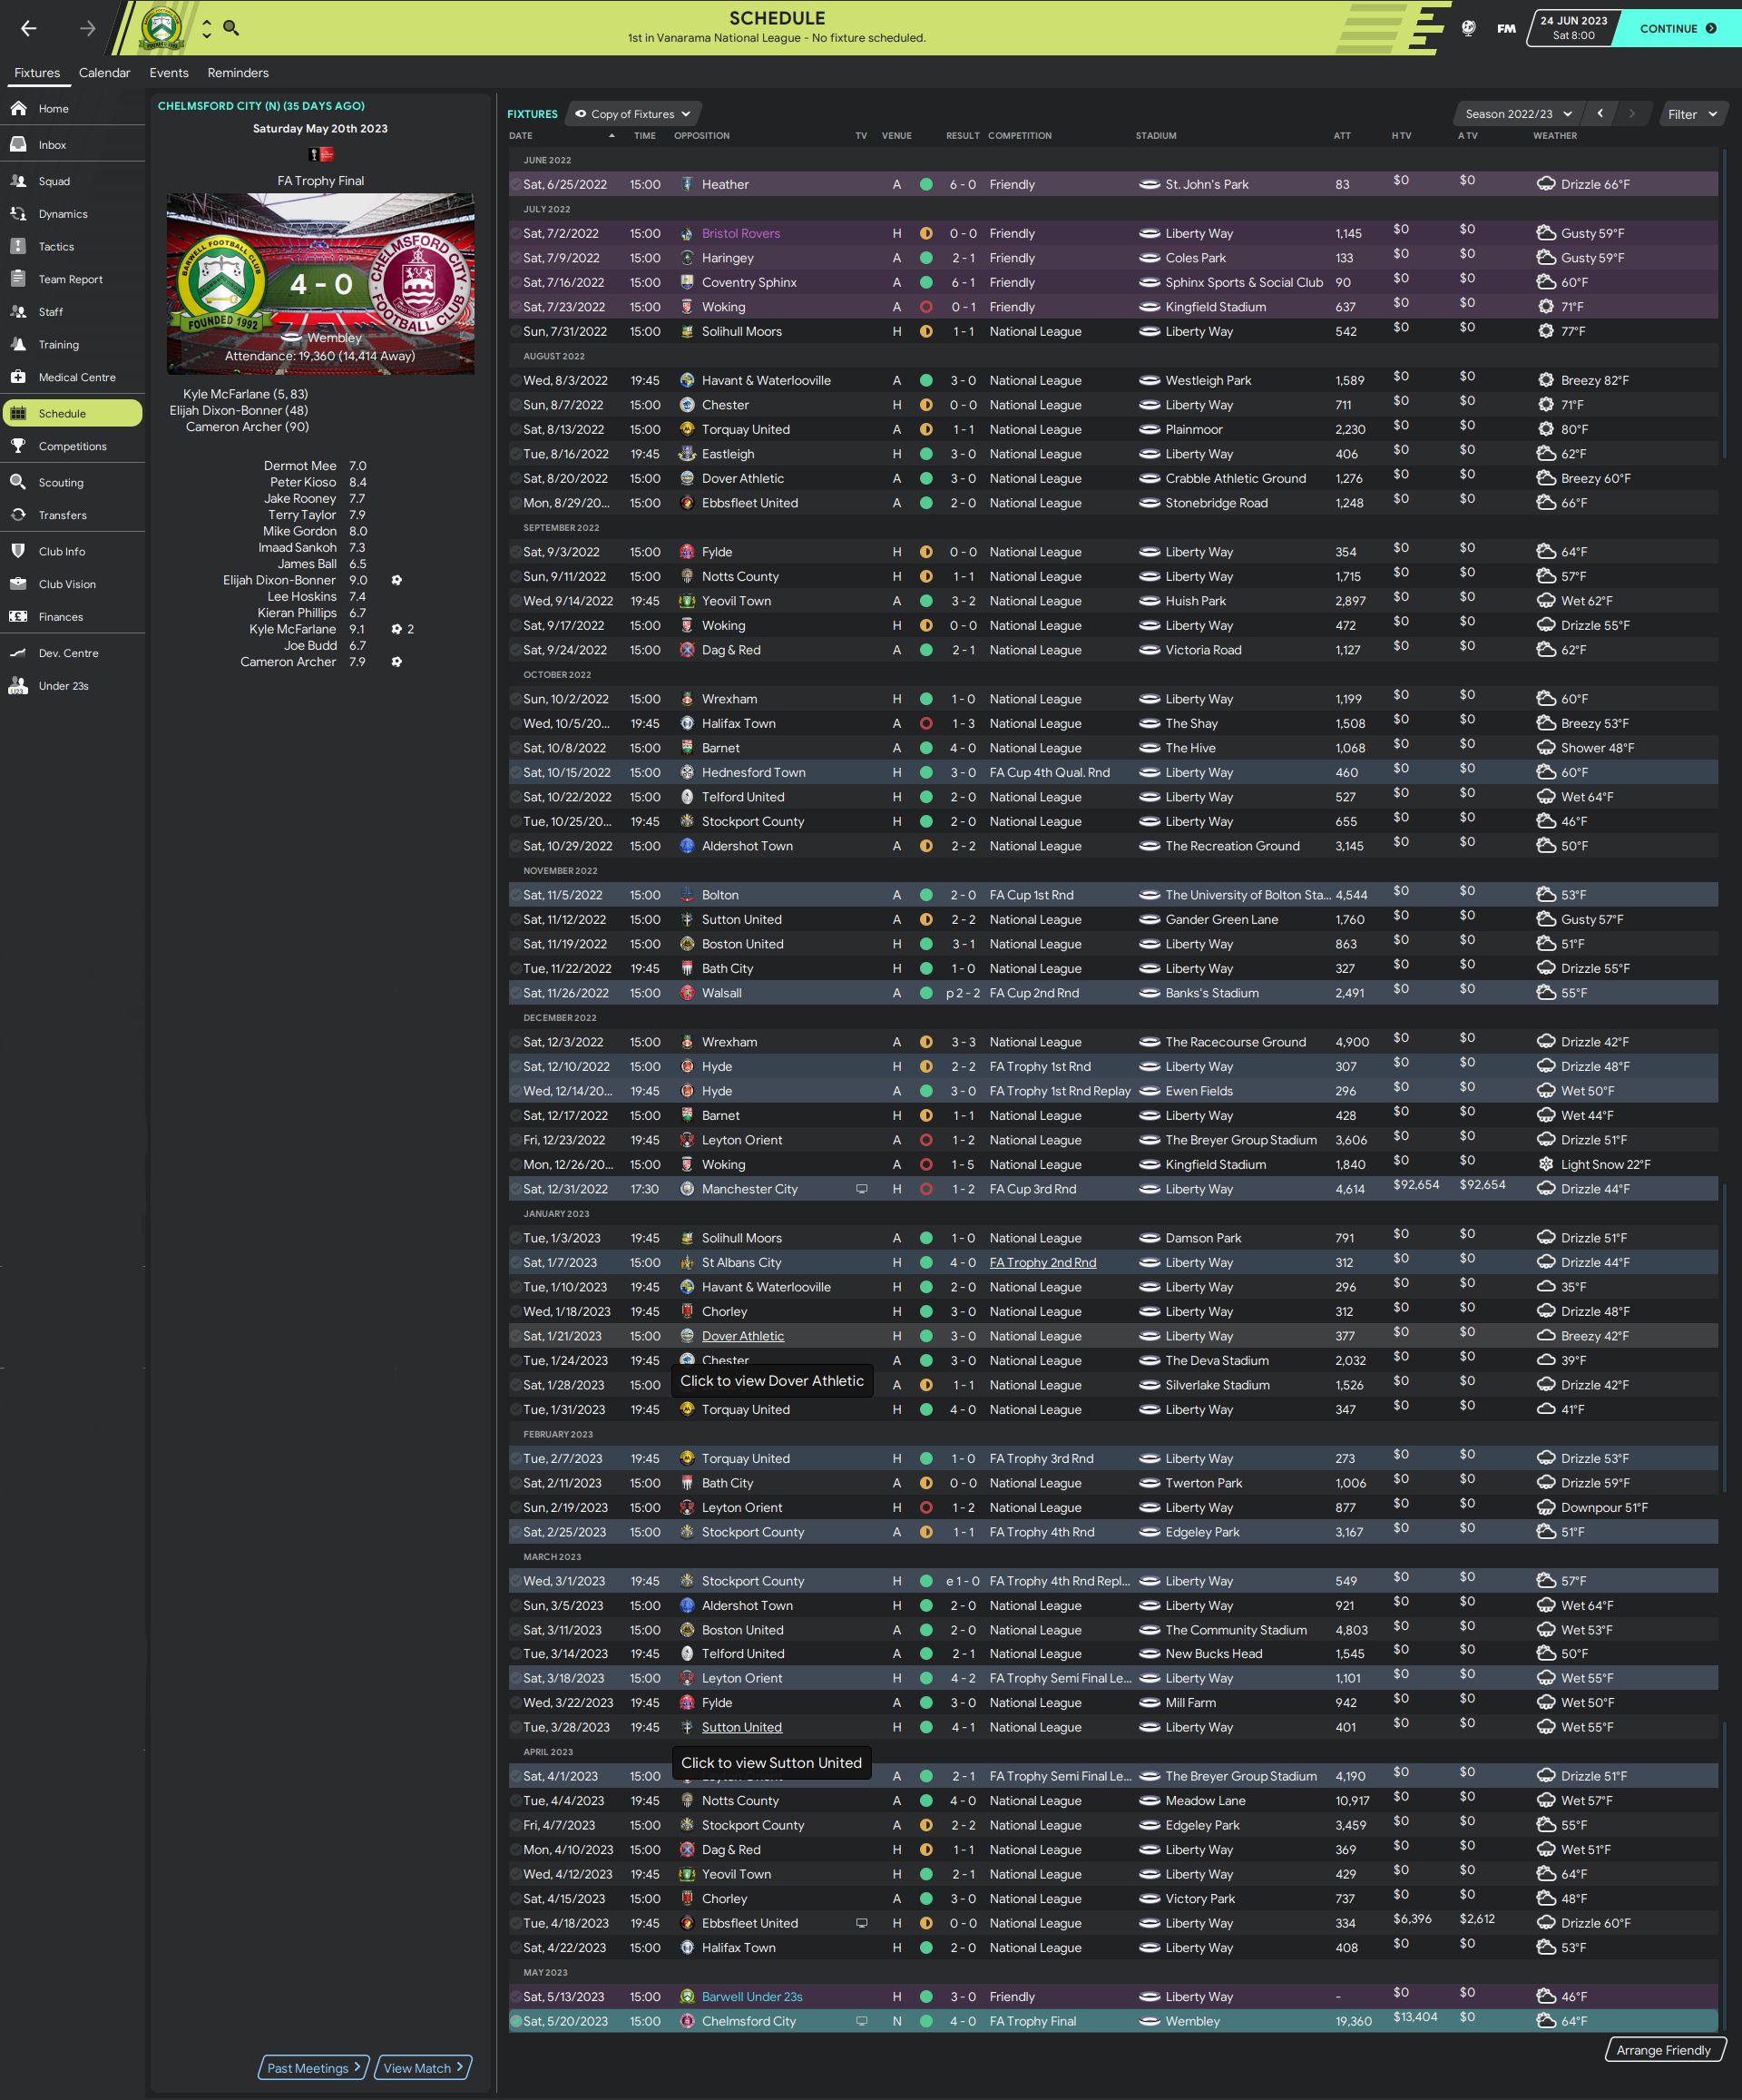Screen dimensions: 1742x2100
Task: Untick the checkbox for 5/20/2023 Chelmsford City final
Action: coord(516,2021)
